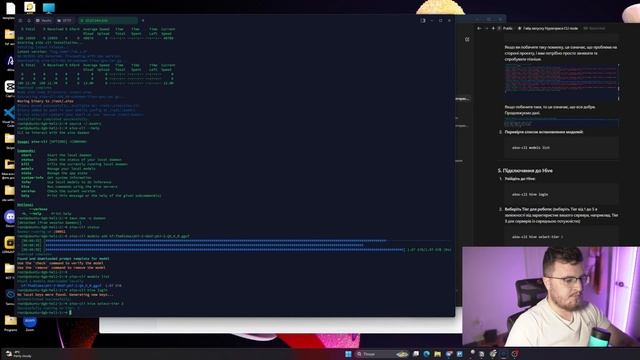Image resolution: width=640 pixels, height=360 pixels.
Task: Select the 'aios-cli hive select-tier' code block
Action: [561, 237]
